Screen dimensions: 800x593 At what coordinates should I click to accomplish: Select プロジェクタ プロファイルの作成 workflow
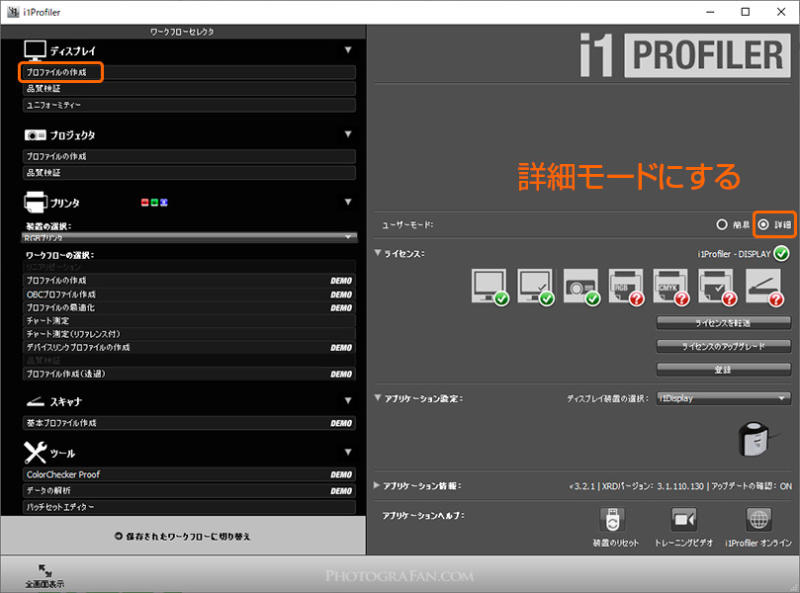point(189,156)
